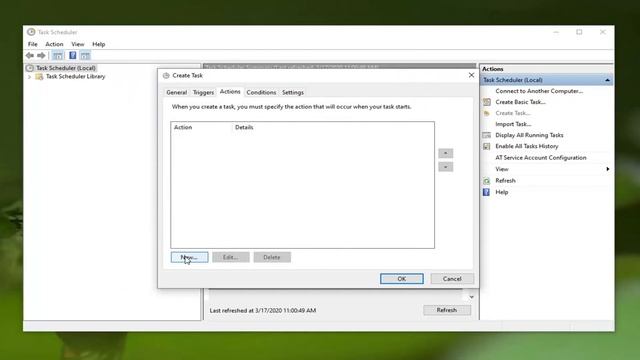This screenshot has width=640, height=360.
Task: Confirm the dialog with OK
Action: point(402,279)
